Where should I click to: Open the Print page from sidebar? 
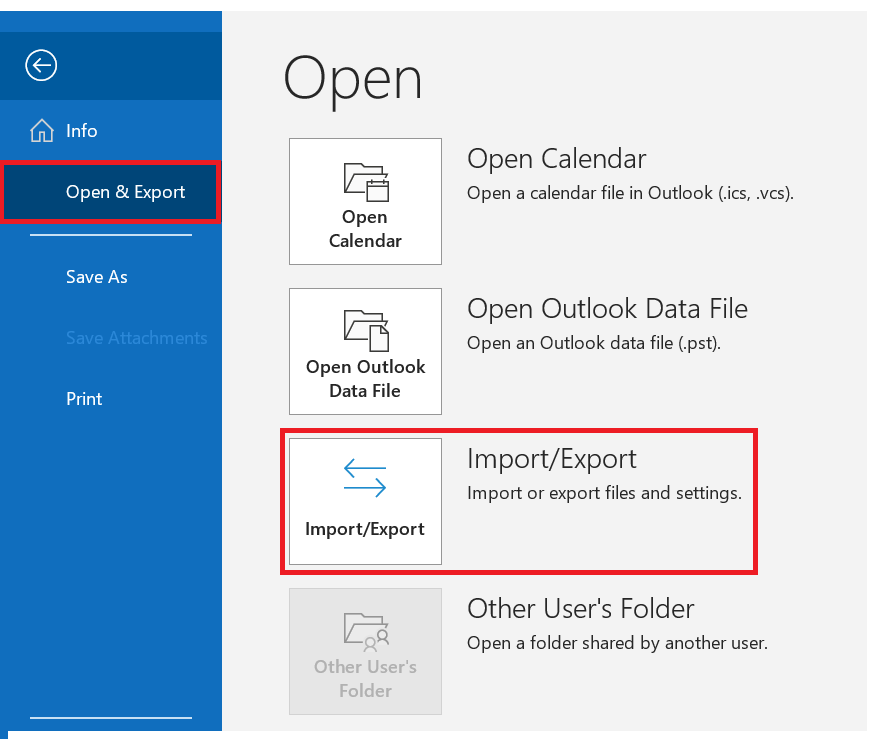pyautogui.click(x=84, y=399)
